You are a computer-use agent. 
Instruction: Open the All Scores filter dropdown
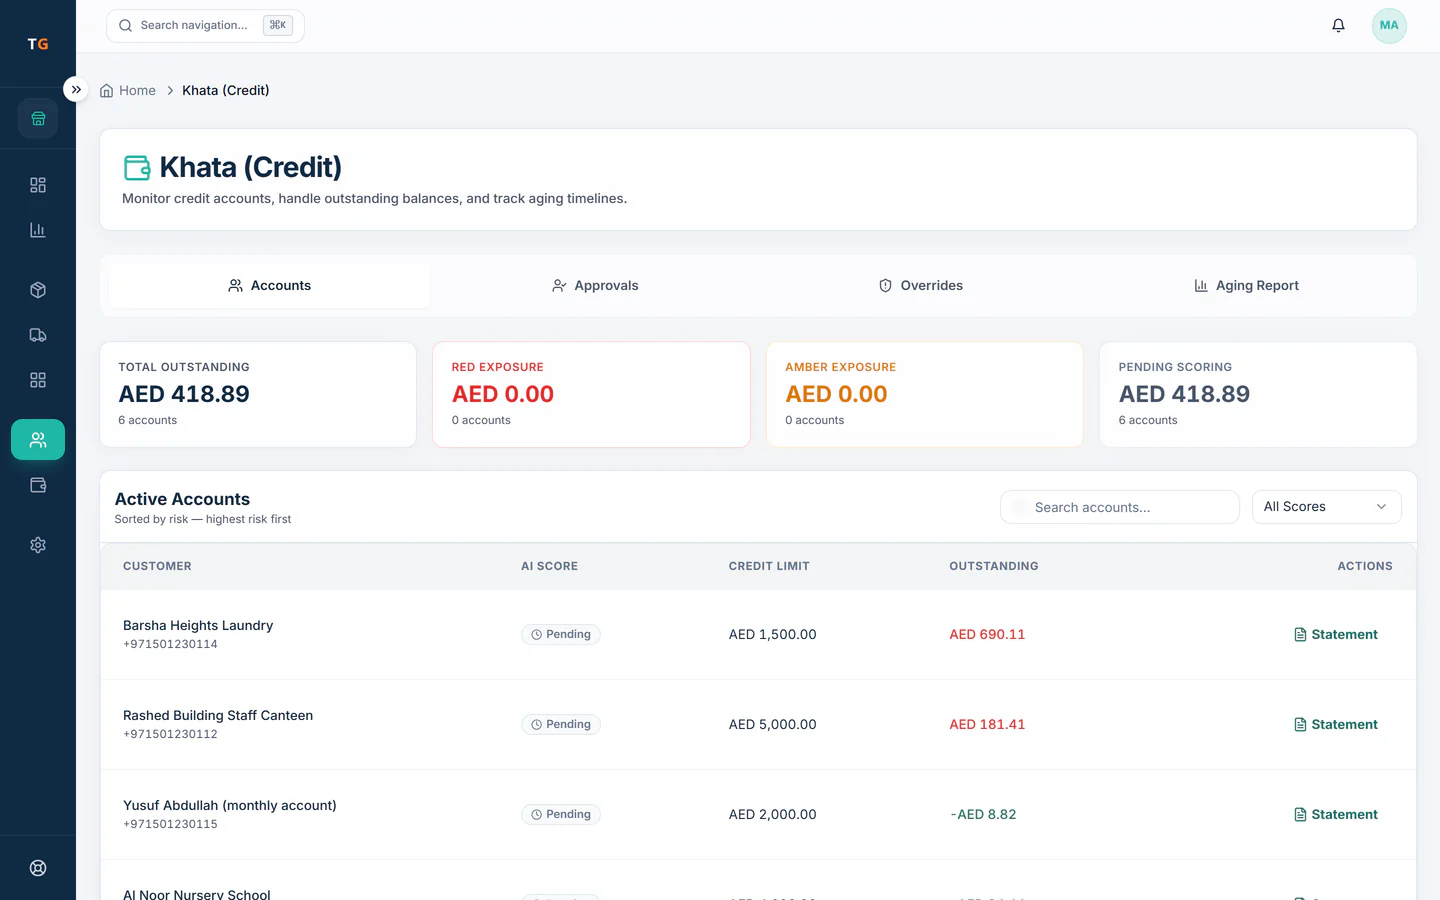1326,507
